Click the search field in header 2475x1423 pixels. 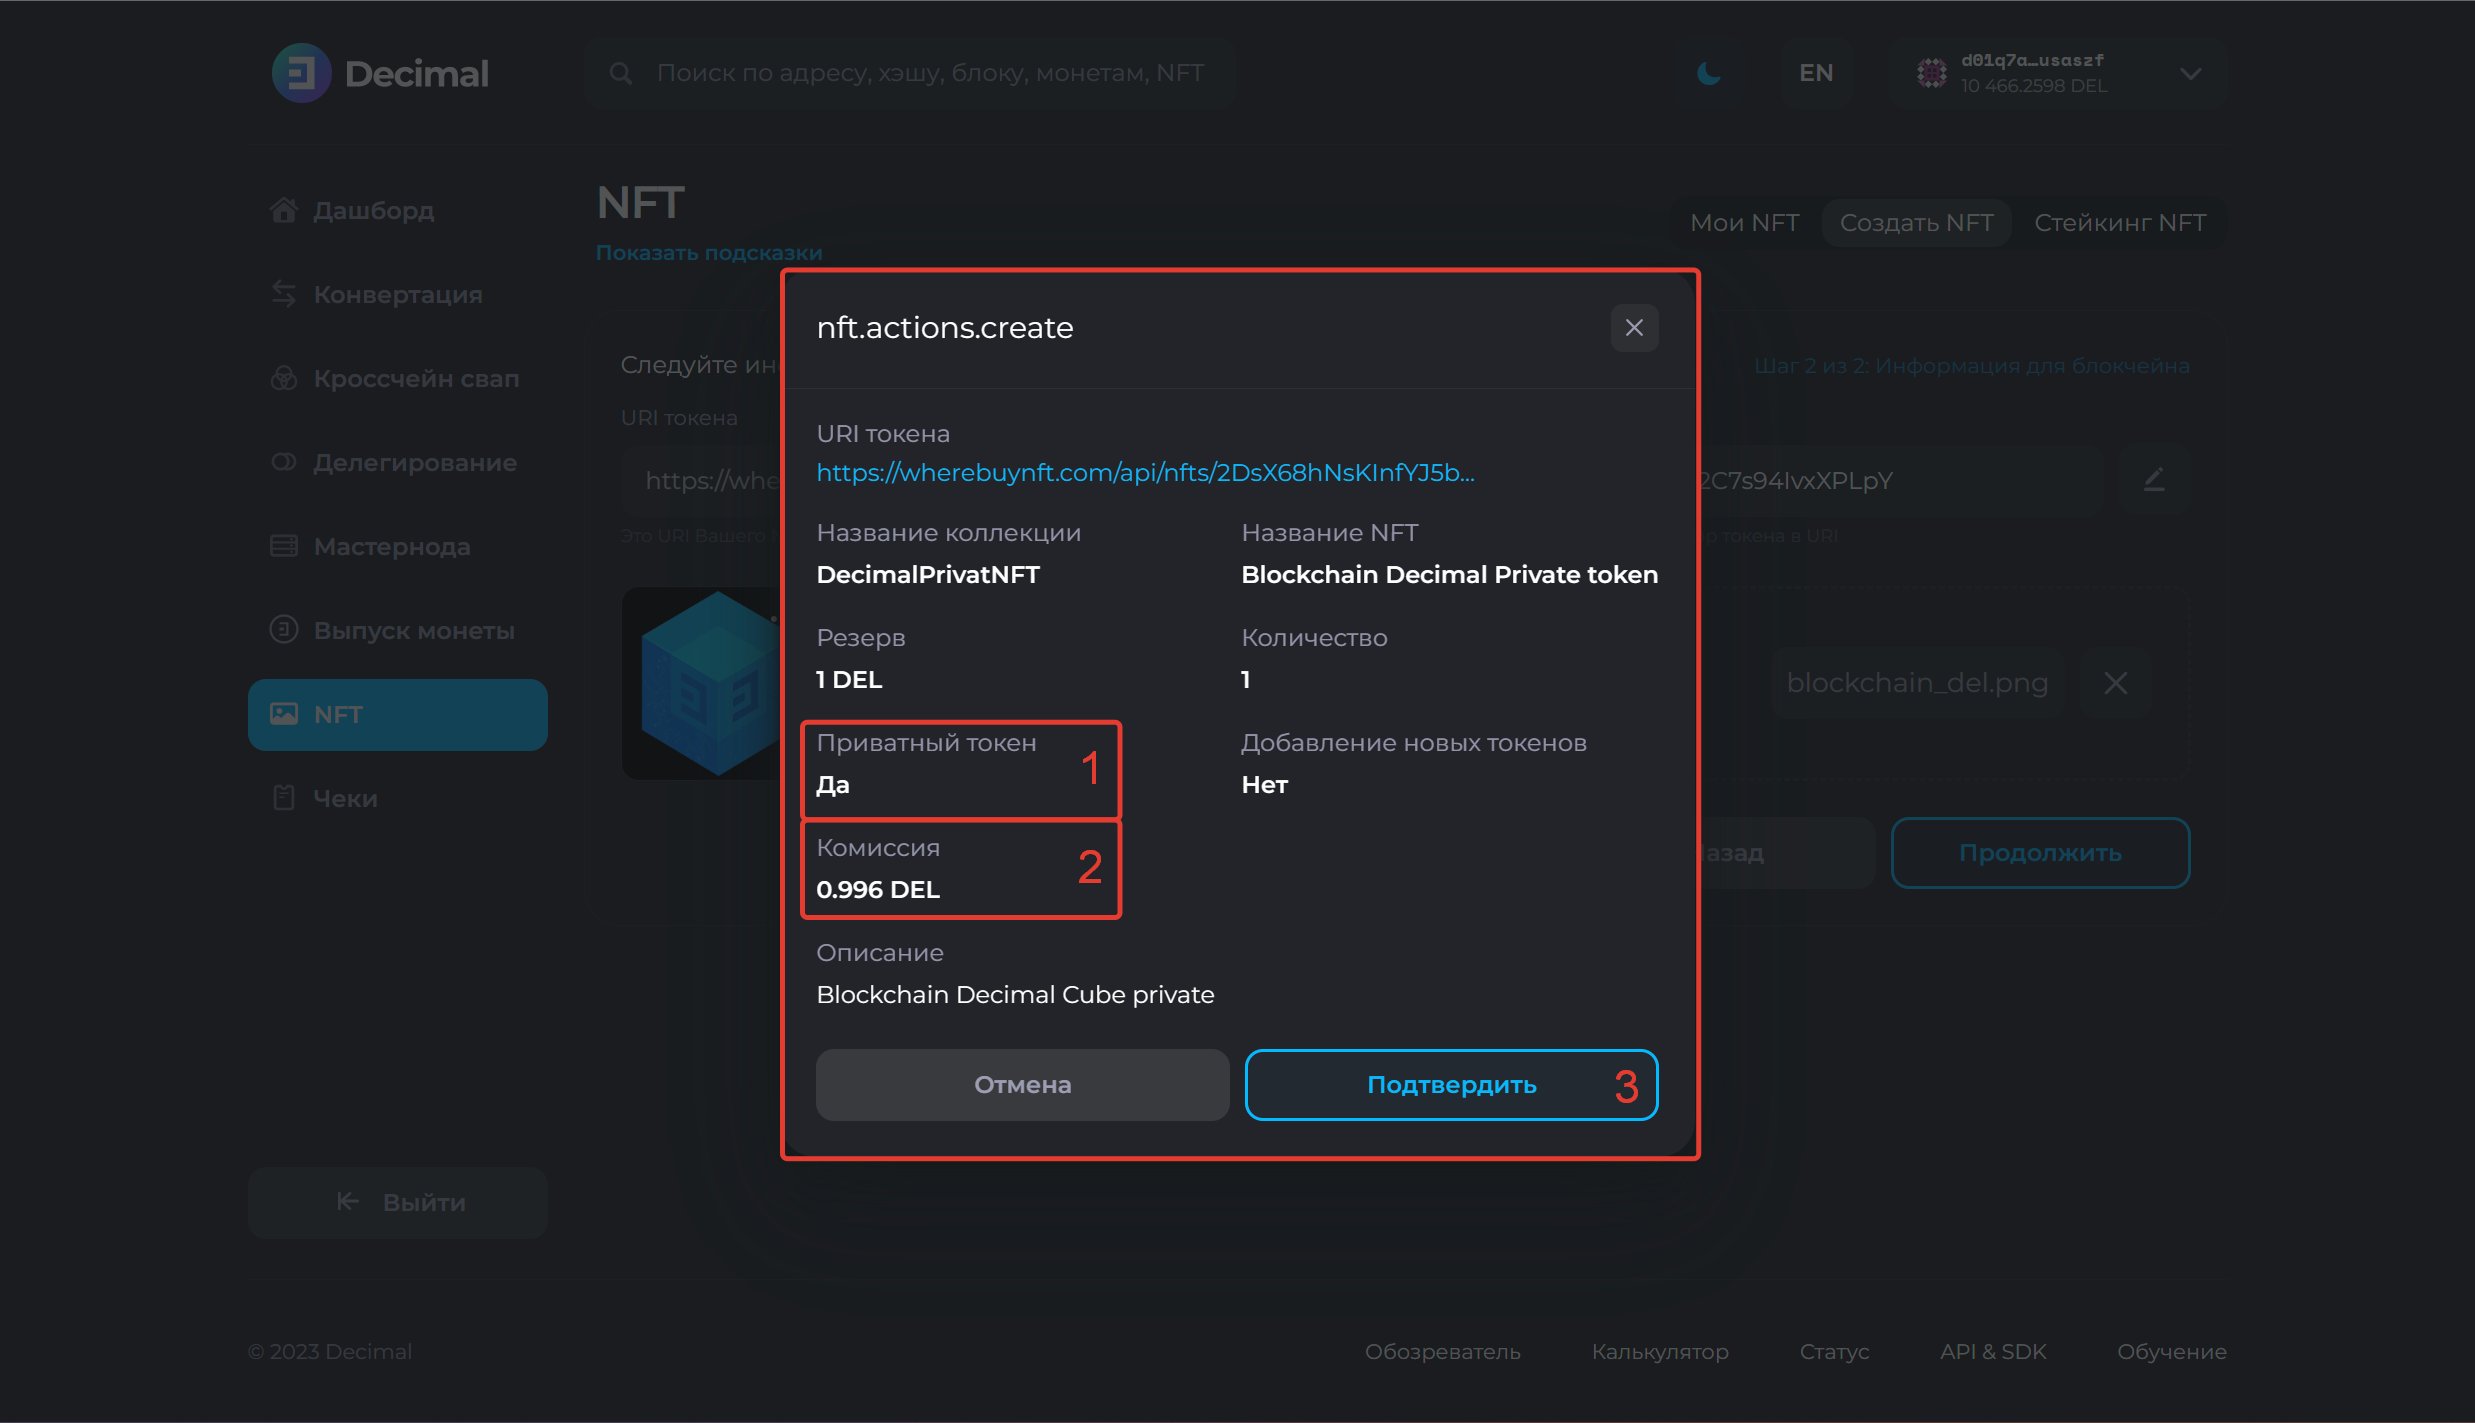click(x=929, y=73)
